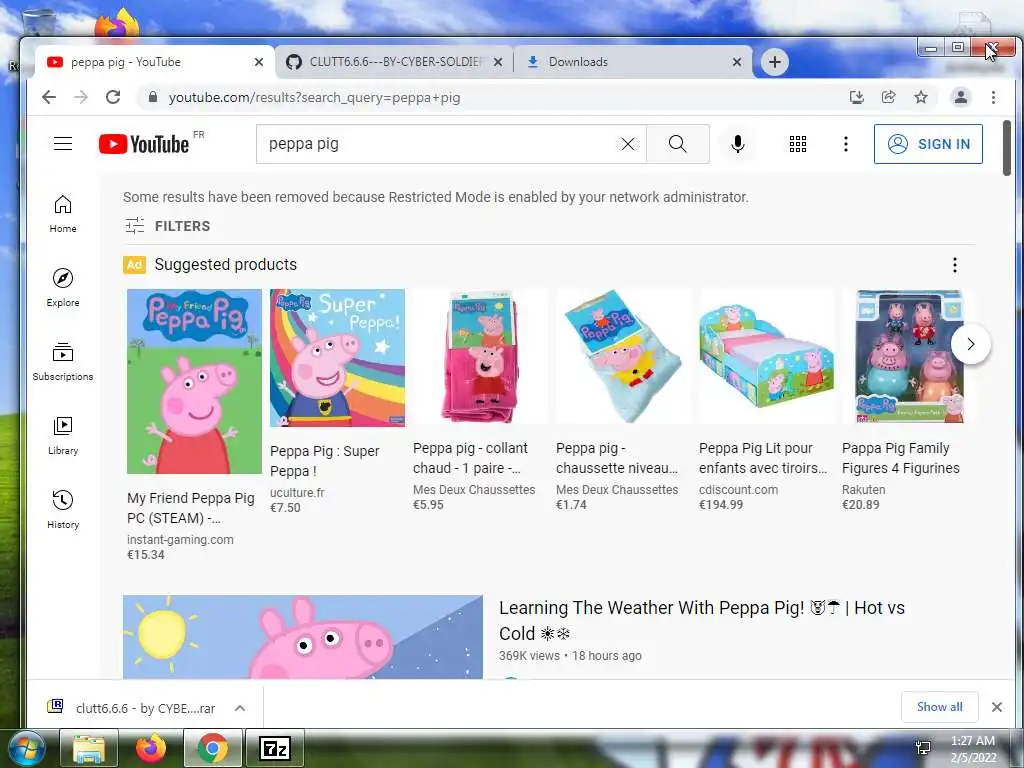Screen dimensions: 1024x768
Task: Open a new tab with the plus button
Action: 775,62
